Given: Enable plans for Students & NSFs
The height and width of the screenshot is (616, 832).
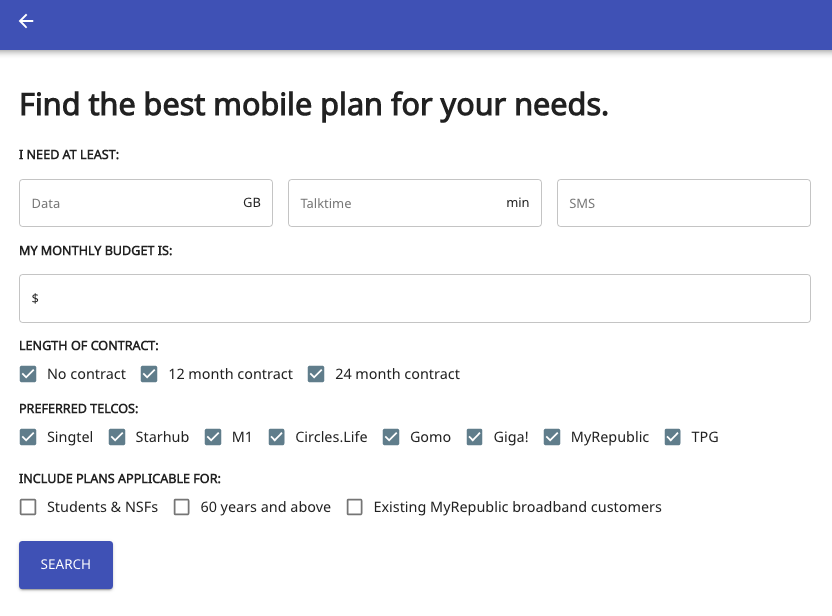Looking at the screenshot, I should tap(28, 507).
